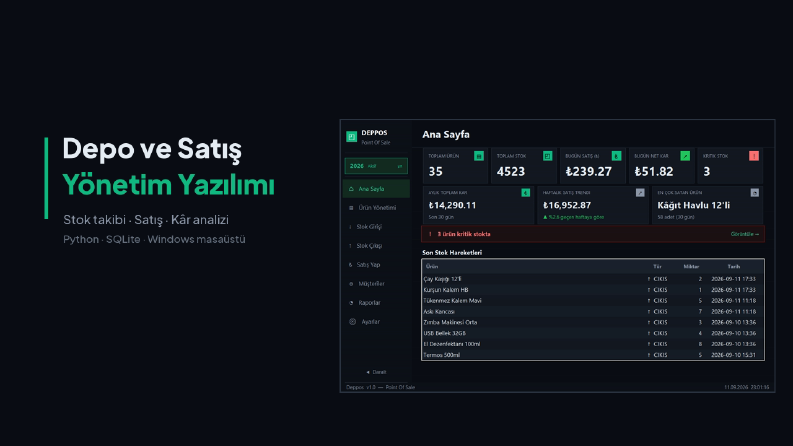Click the Ayarlar gear icon
The height and width of the screenshot is (446, 793).
point(353,322)
